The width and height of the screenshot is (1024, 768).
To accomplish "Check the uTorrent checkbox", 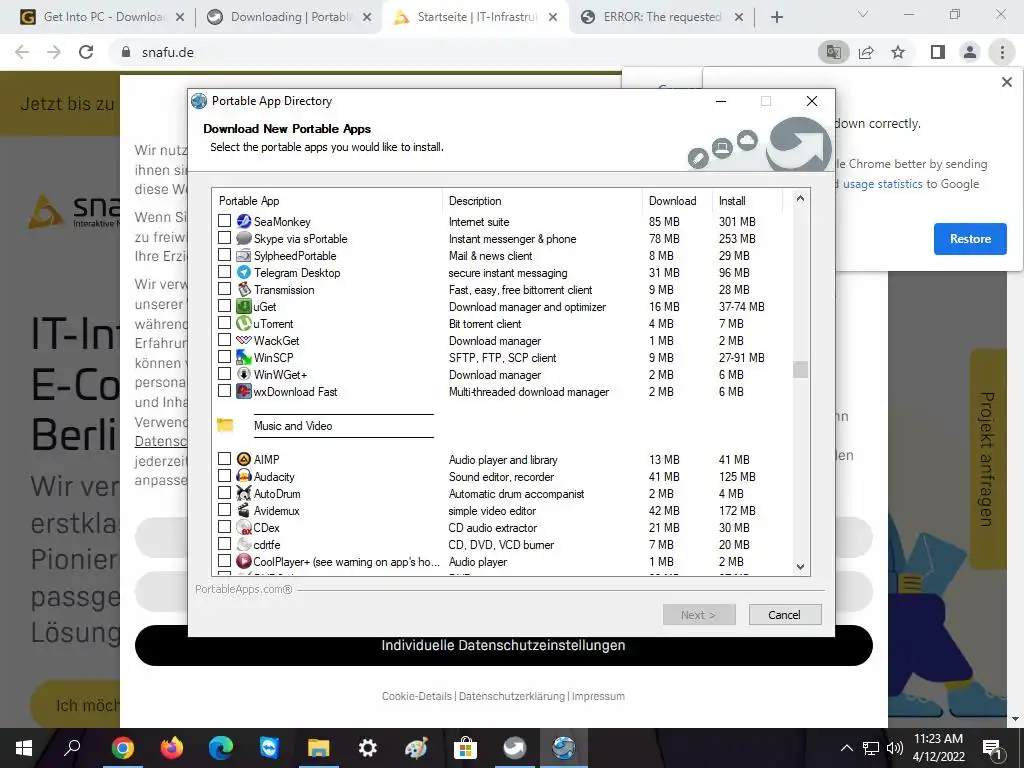I will tap(224, 323).
